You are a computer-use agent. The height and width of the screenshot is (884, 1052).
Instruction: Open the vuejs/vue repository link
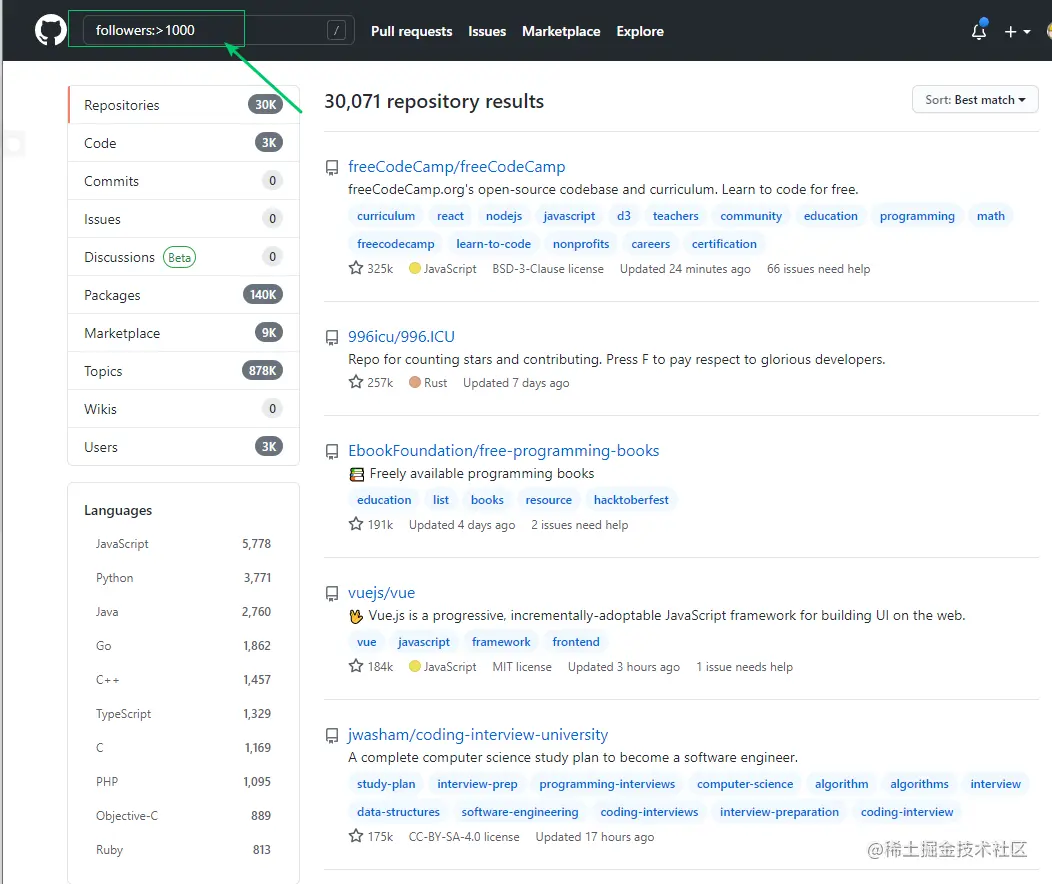(x=381, y=593)
